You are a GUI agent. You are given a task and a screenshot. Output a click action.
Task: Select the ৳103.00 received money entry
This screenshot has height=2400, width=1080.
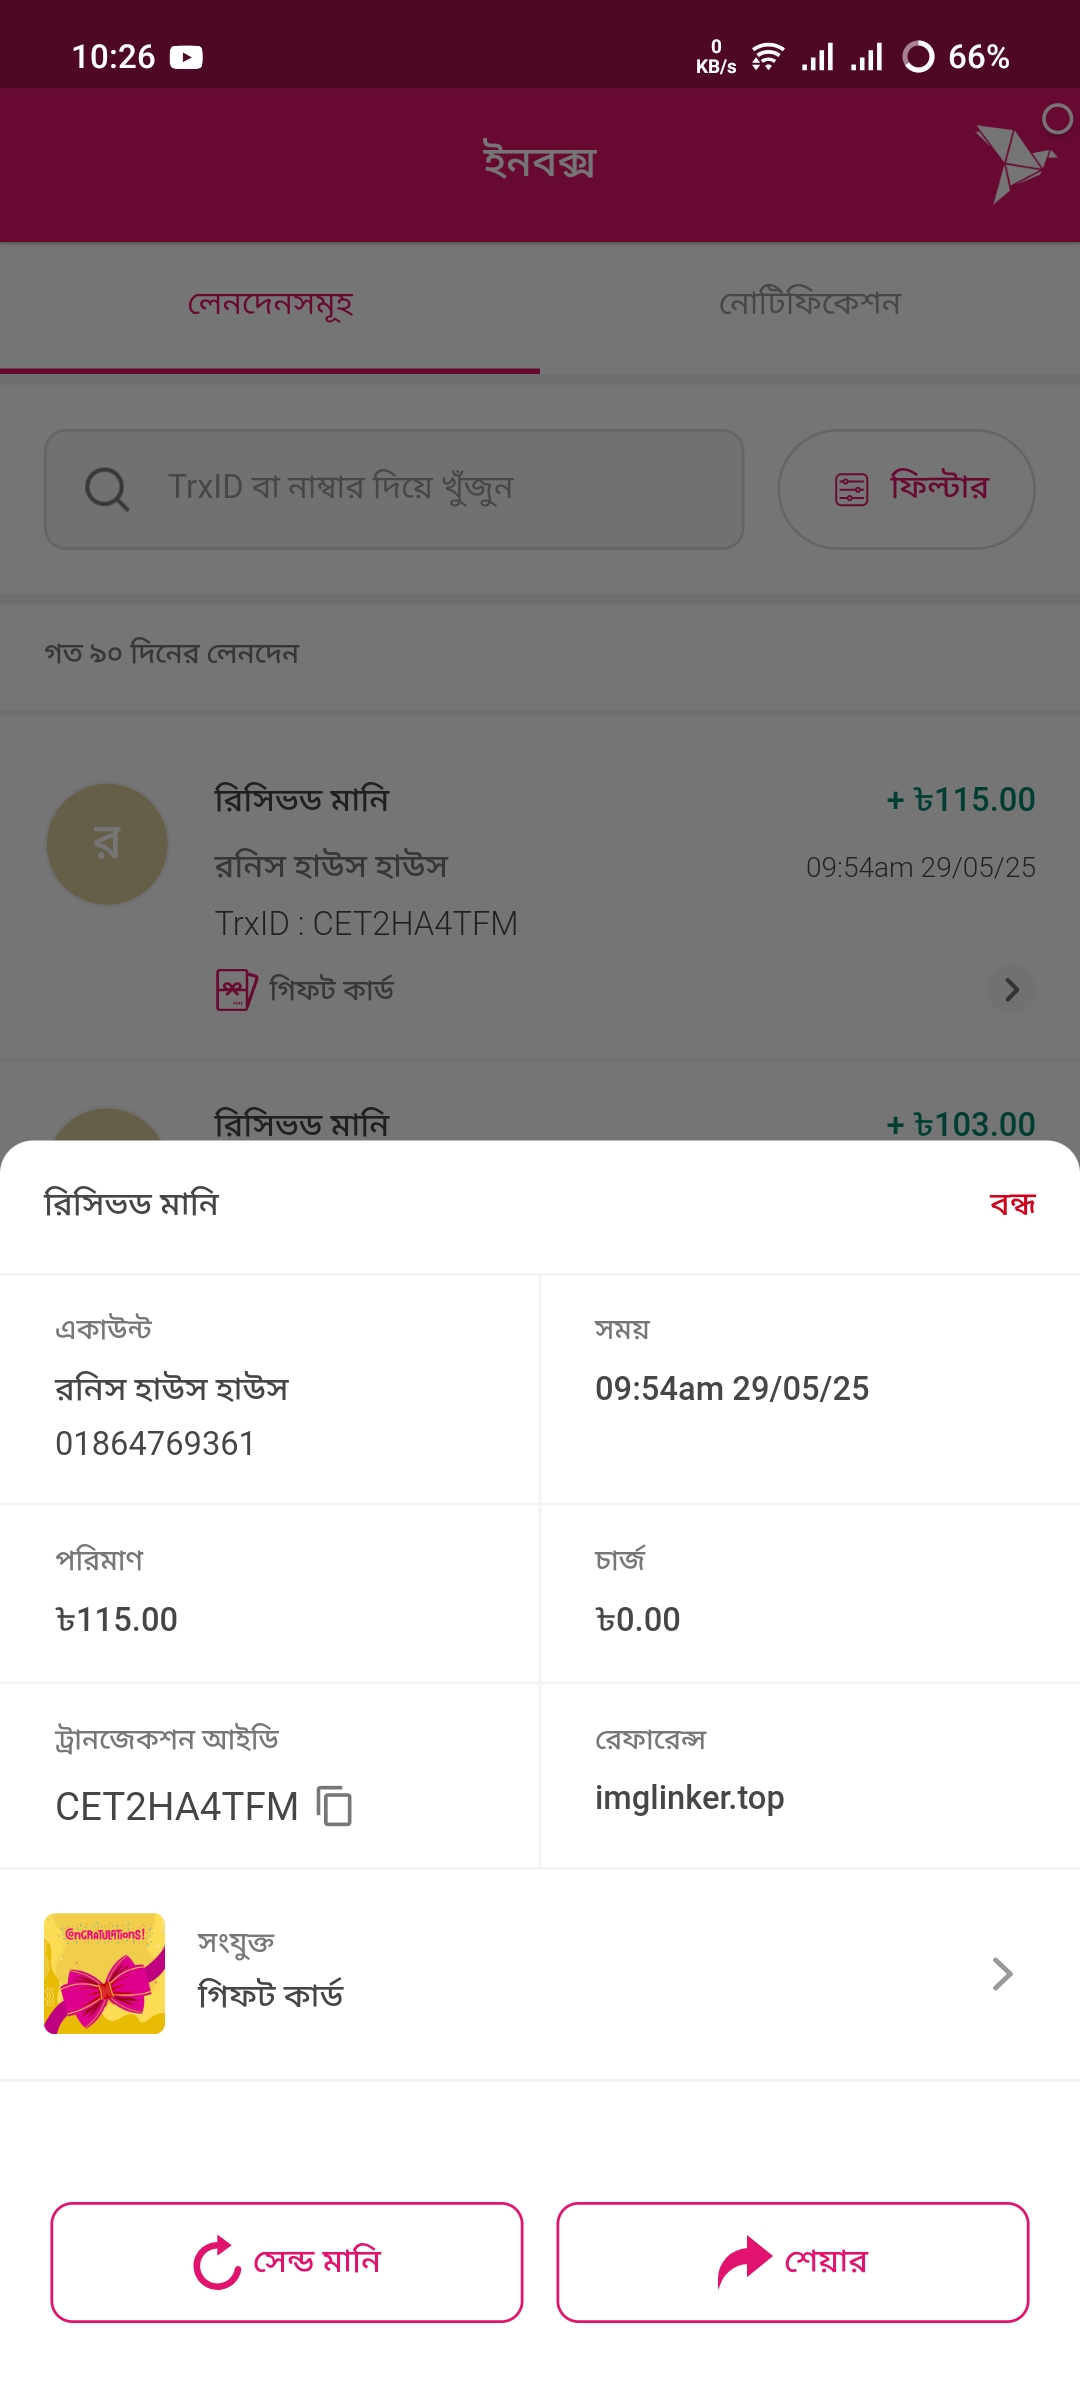540,1122
